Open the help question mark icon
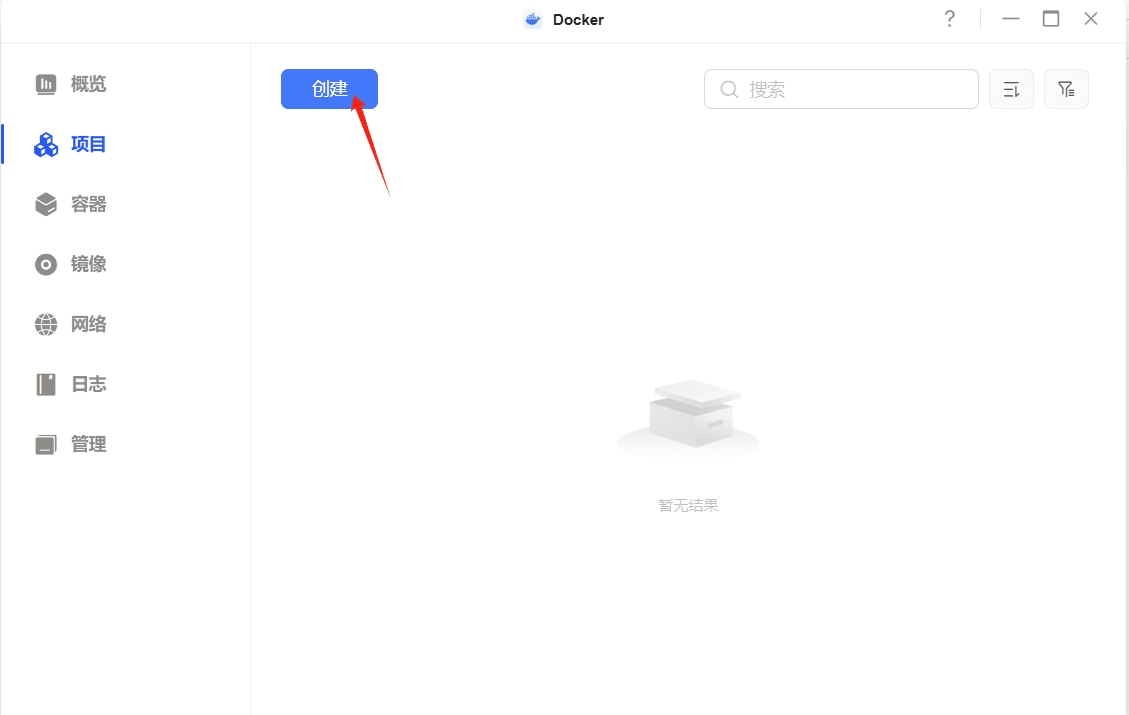This screenshot has width=1129, height=715. (950, 19)
